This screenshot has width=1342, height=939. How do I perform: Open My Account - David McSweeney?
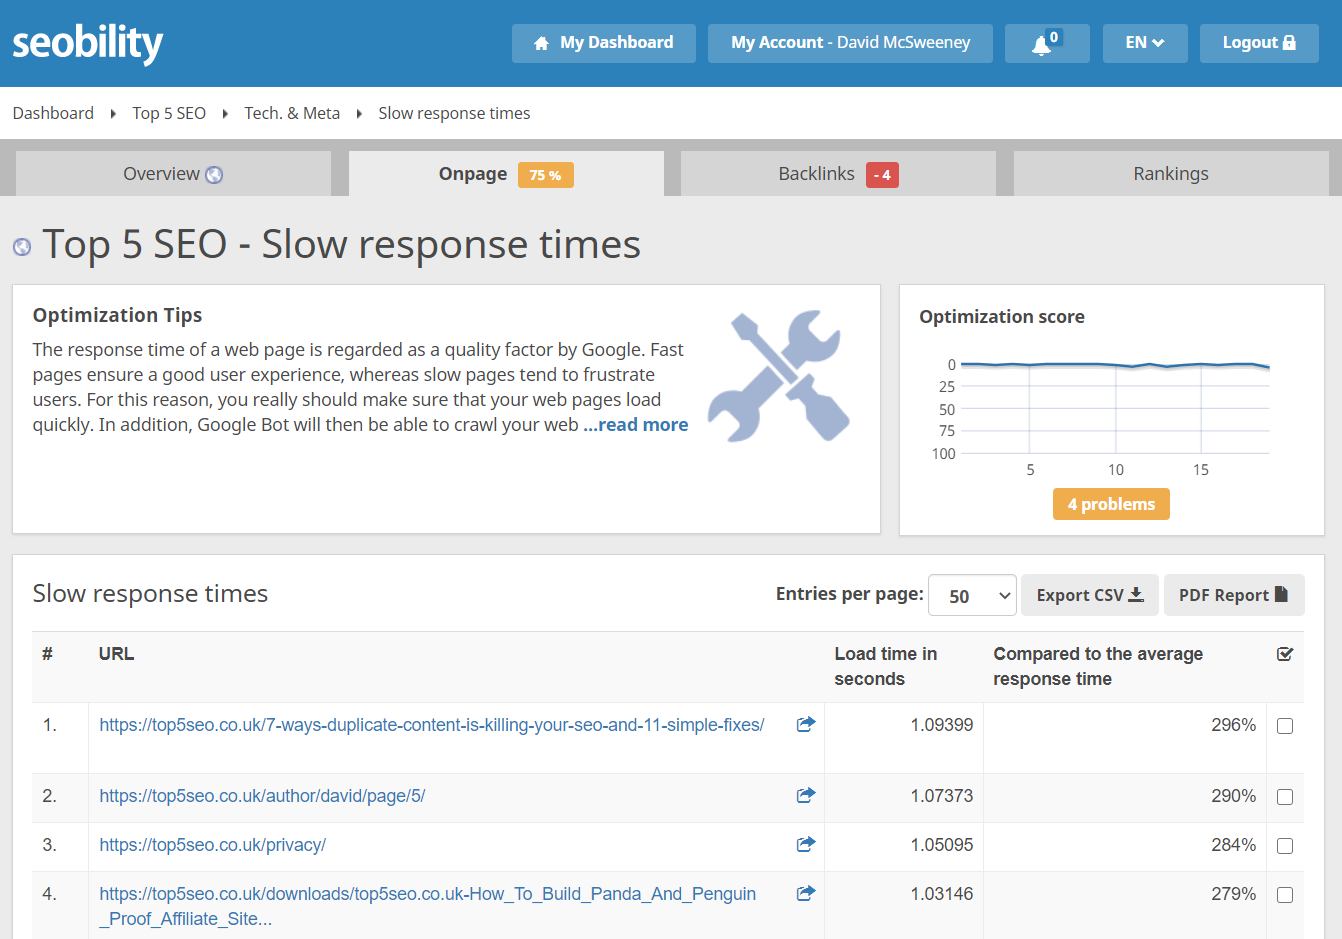(850, 43)
